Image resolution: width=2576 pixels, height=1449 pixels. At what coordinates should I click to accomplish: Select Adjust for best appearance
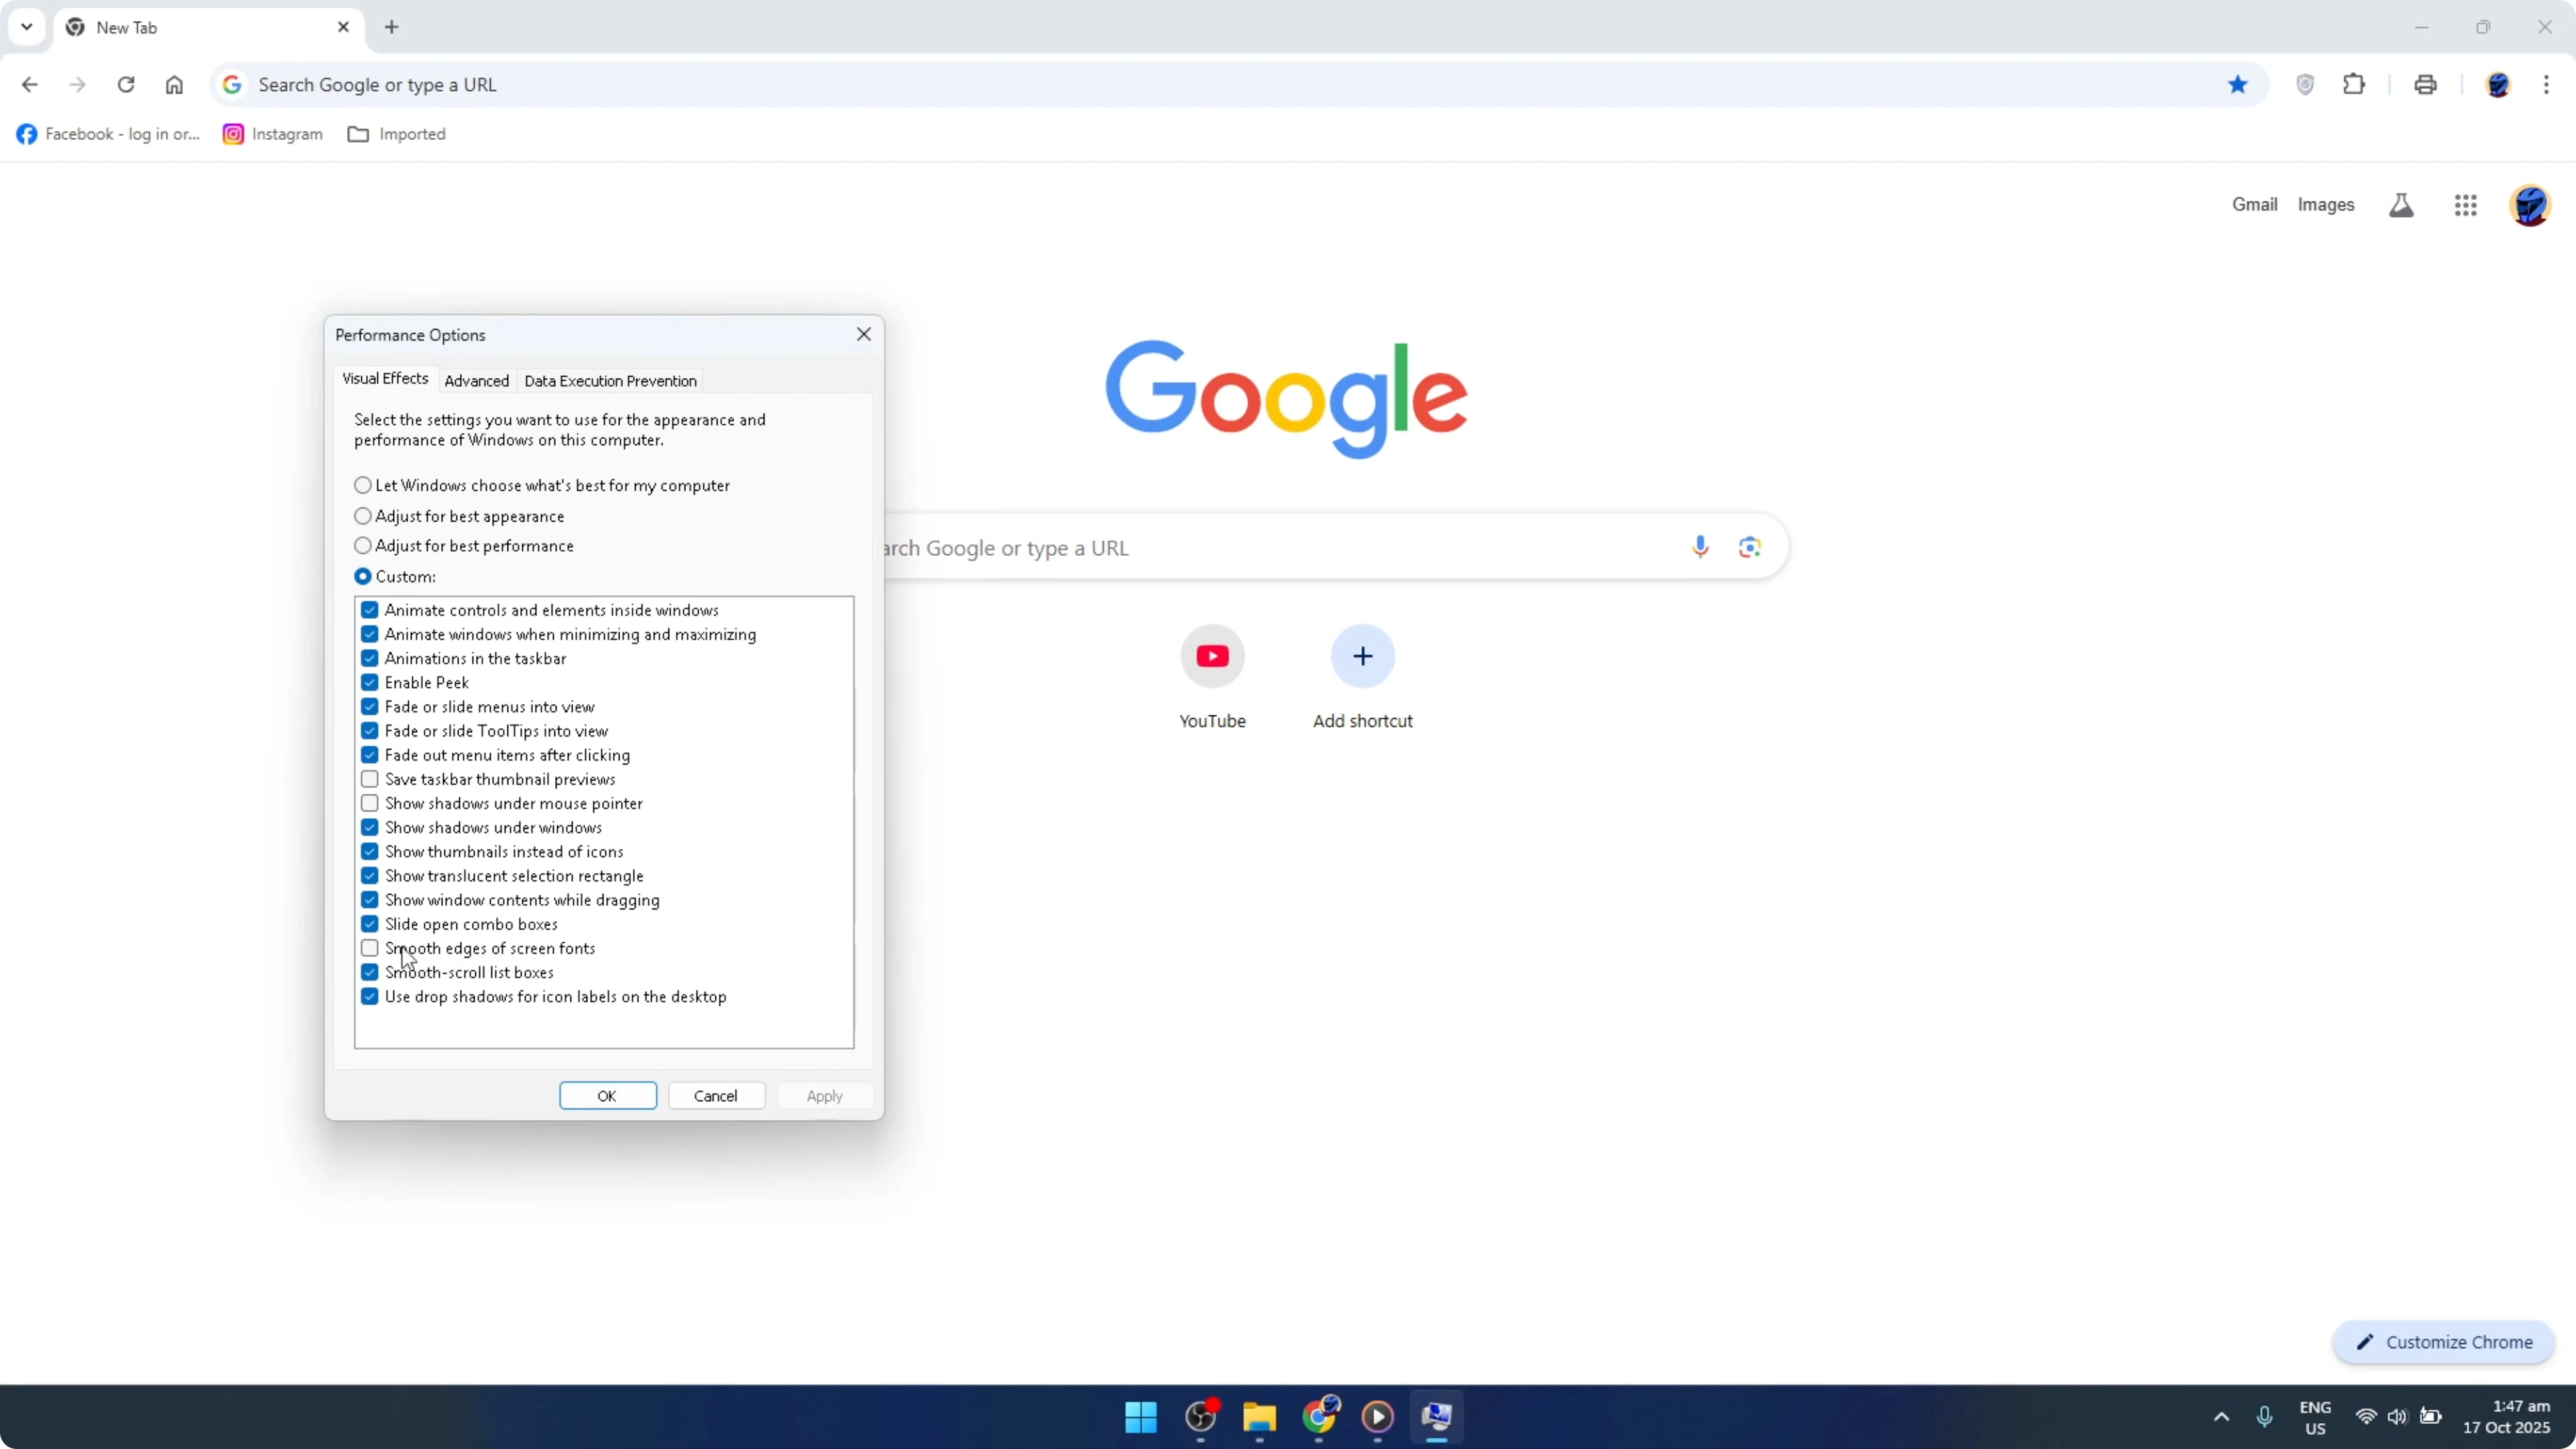click(460, 516)
